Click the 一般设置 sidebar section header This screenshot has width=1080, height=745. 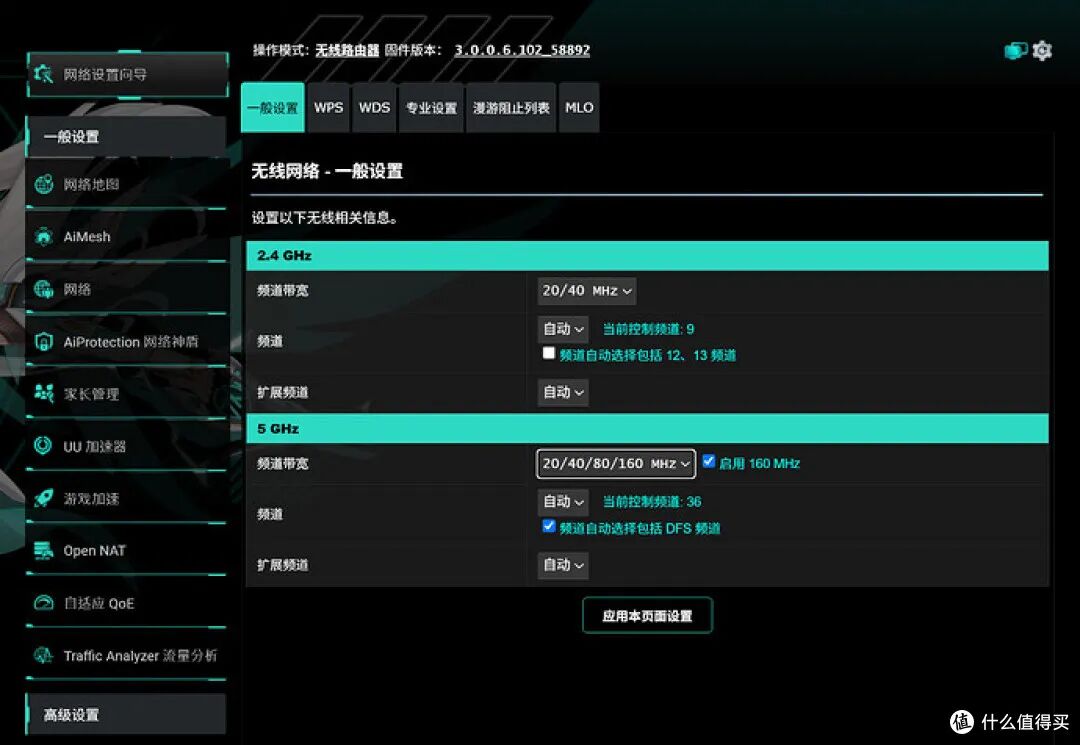126,136
